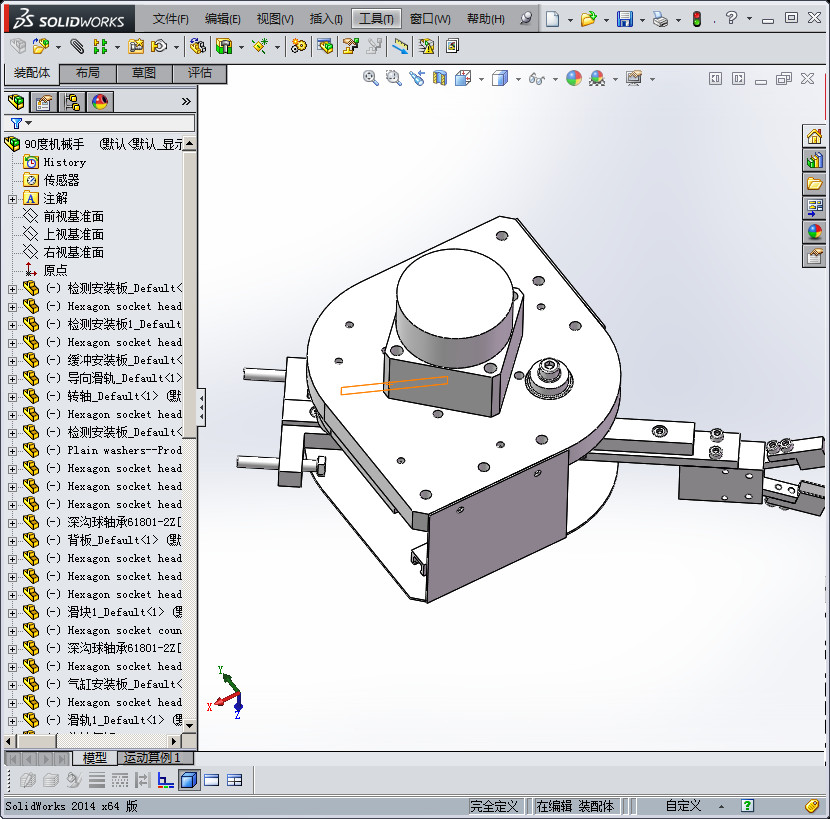
Task: Click the Custom Properties icon in task pane
Action: click(x=814, y=256)
